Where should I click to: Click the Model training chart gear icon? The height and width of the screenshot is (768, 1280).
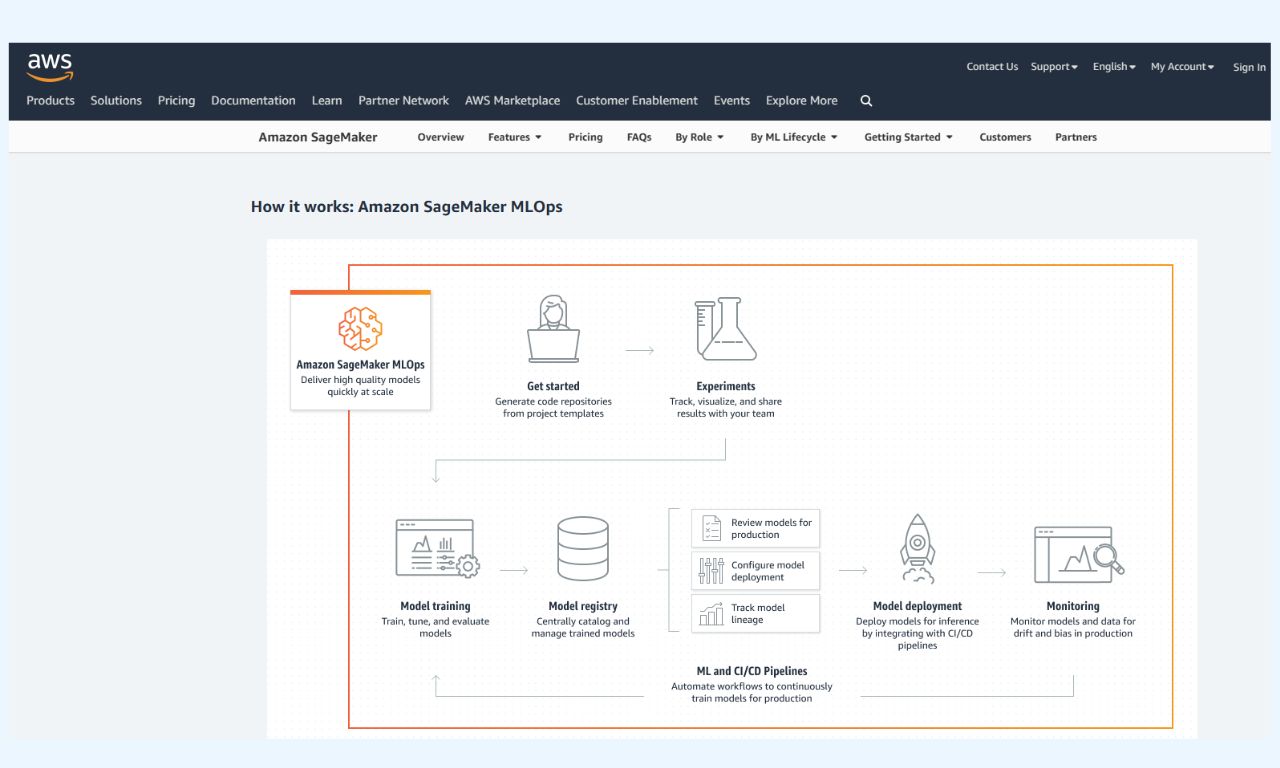(x=437, y=548)
